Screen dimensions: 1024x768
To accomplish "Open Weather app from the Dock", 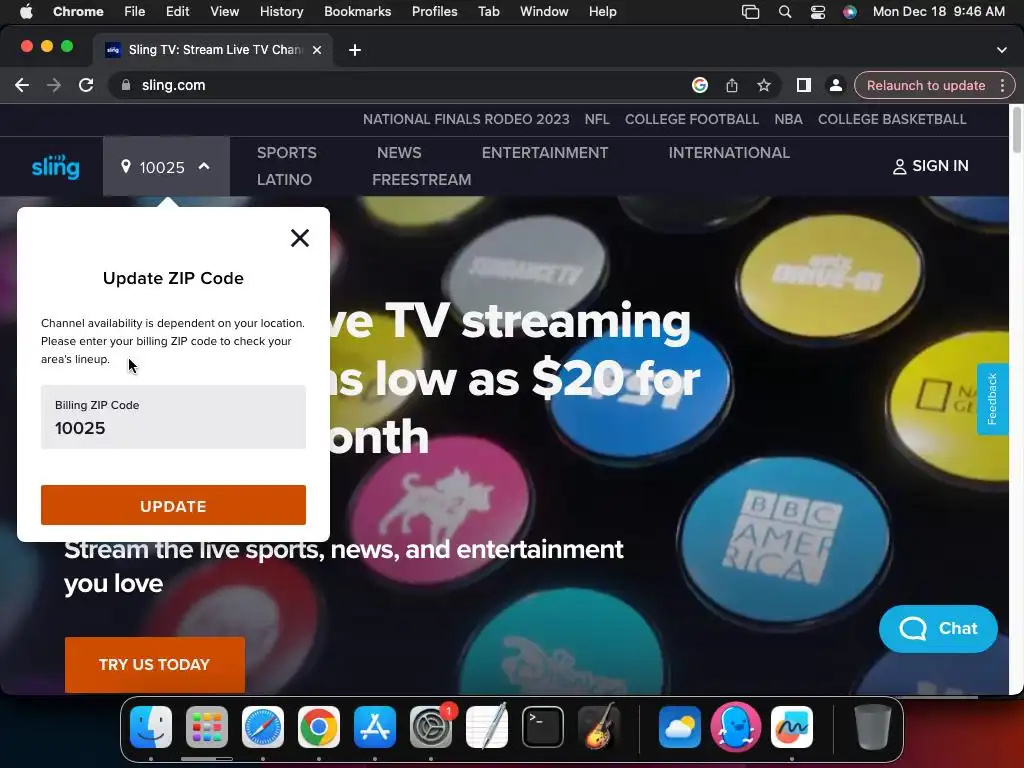I will click(680, 727).
